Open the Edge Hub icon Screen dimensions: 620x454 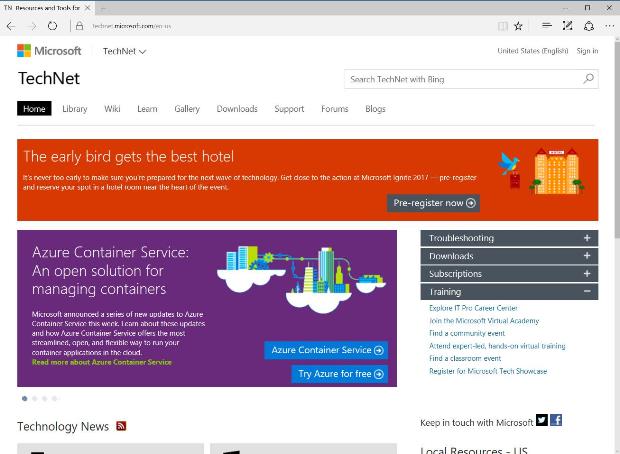coord(546,26)
